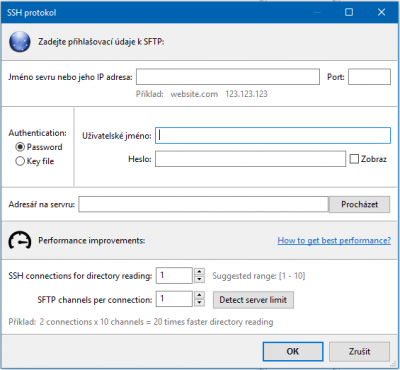400x370 pixels.
Task: Click the Detect server limit button
Action: (x=253, y=300)
